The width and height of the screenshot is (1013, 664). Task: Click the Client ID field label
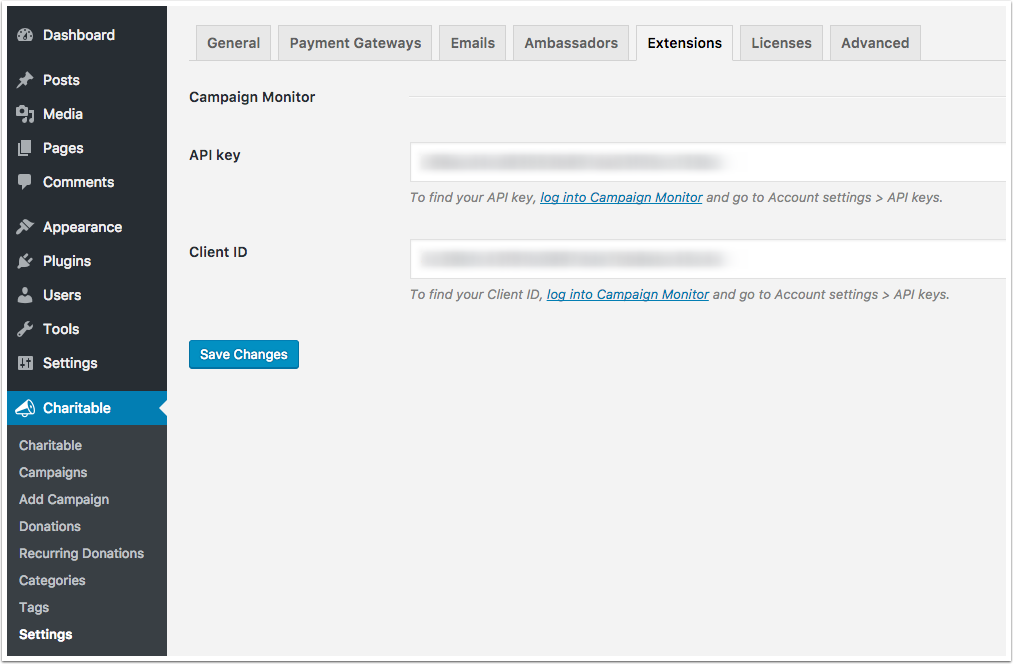(x=218, y=253)
